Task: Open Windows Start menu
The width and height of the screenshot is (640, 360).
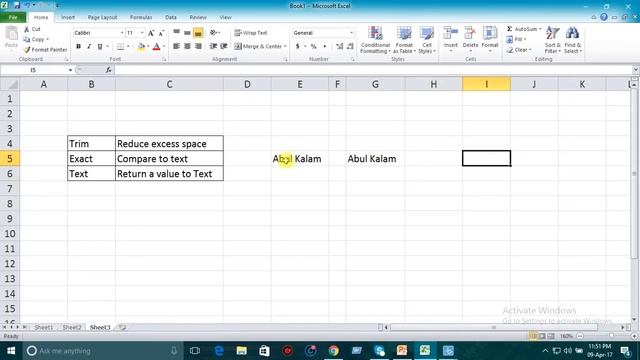Action: pos(11,351)
